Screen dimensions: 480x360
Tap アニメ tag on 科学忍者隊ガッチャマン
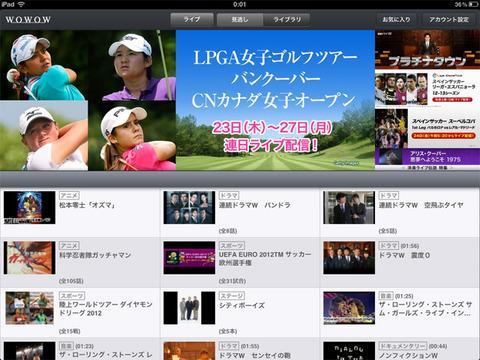69,246
